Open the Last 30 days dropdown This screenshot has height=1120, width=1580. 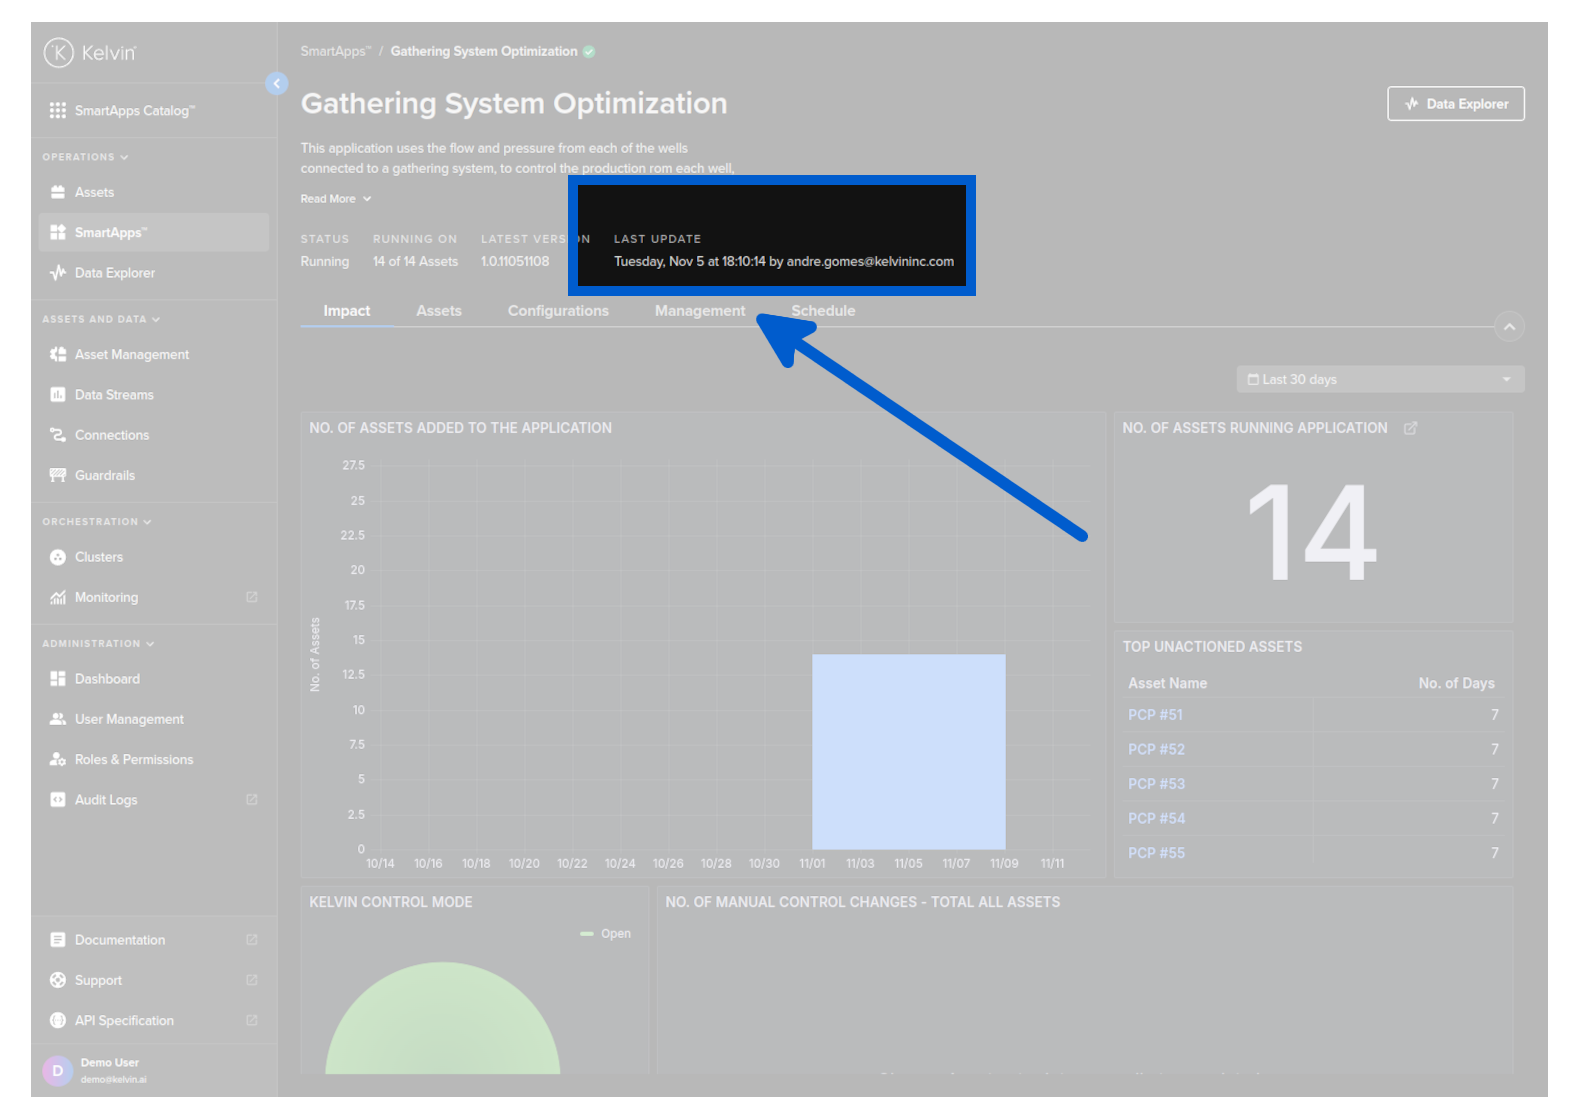(x=1379, y=380)
